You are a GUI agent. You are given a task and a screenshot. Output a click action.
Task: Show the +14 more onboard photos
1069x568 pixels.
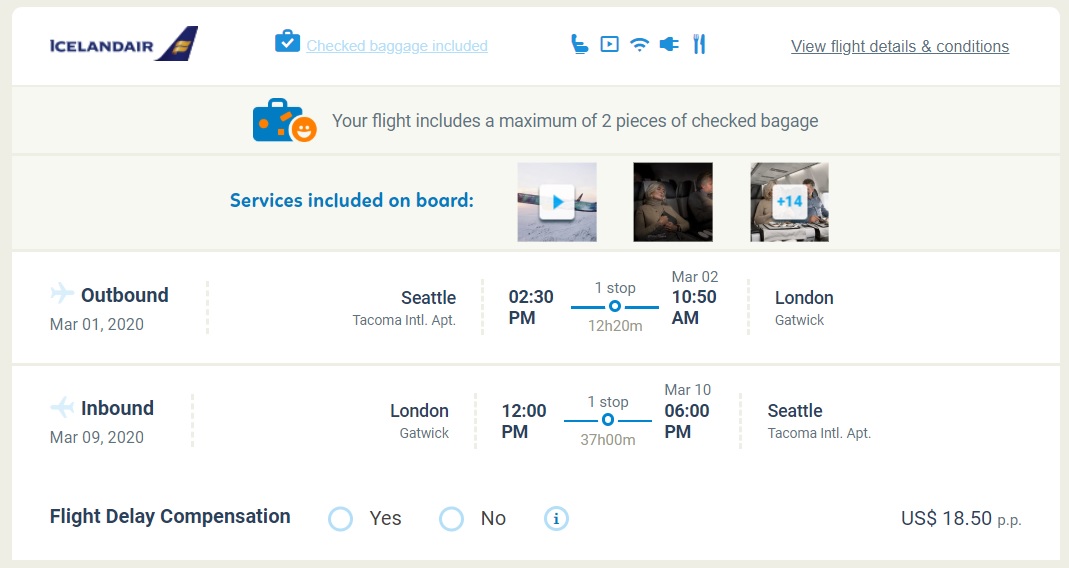(789, 202)
